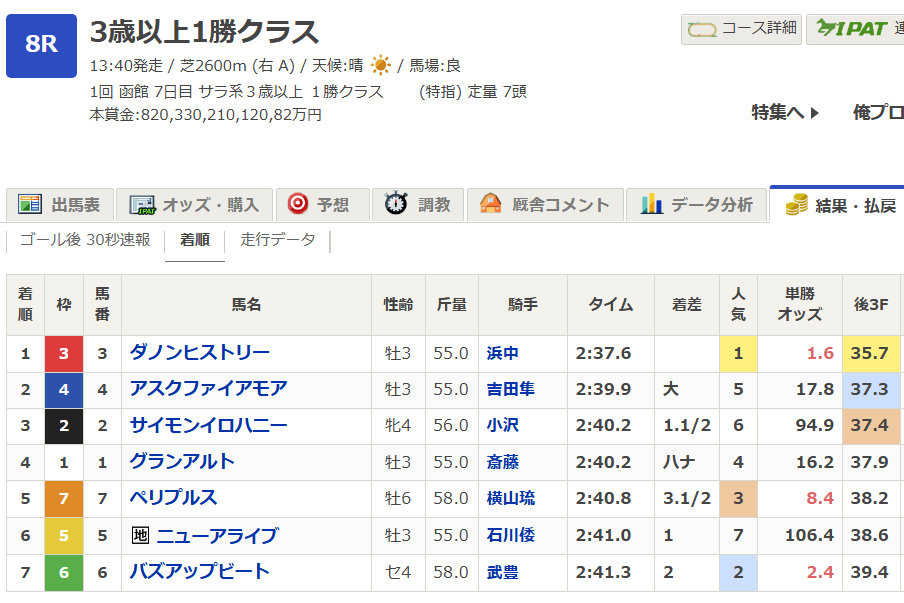Click the odds purchase IPAT screen icon

(142, 205)
